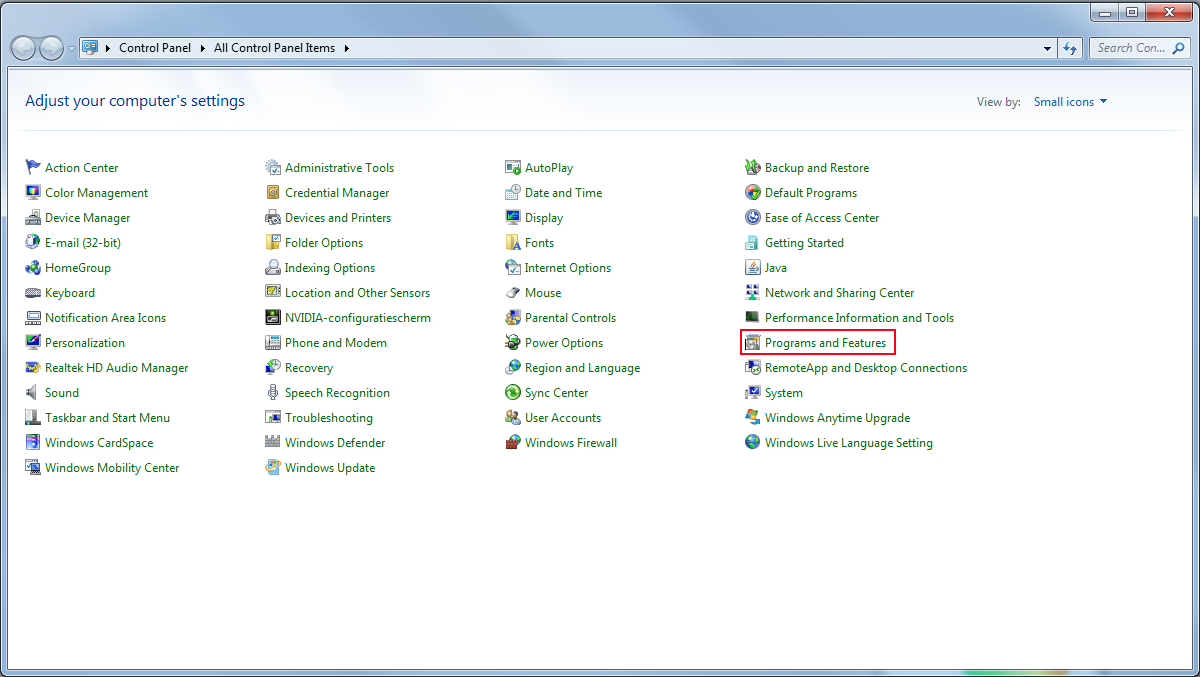Image resolution: width=1200 pixels, height=677 pixels.
Task: Open Java control panel
Action: 774,267
